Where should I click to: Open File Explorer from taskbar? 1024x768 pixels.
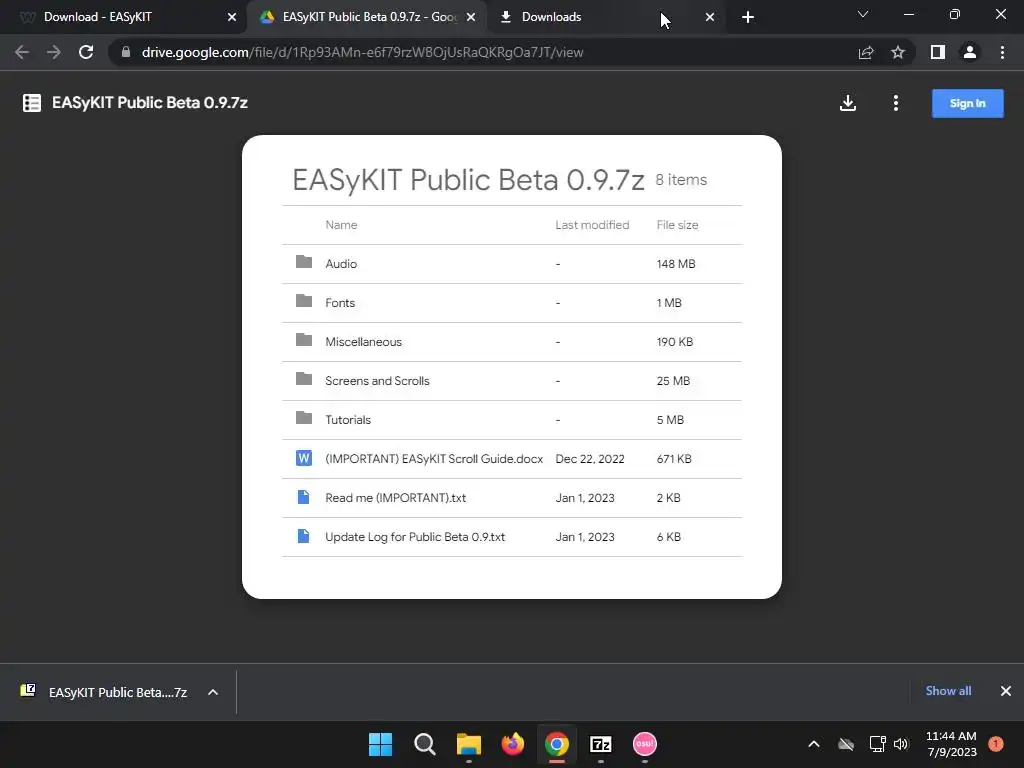tap(469, 744)
